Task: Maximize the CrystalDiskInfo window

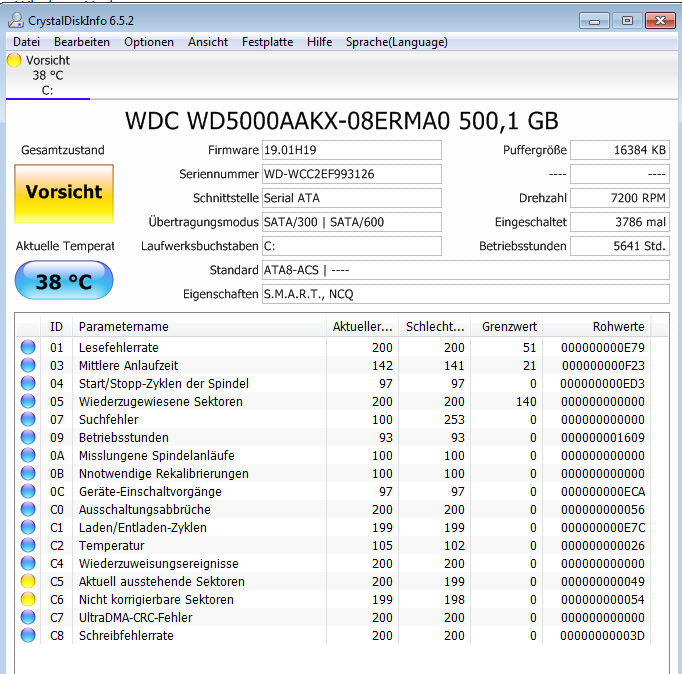Action: [x=627, y=20]
